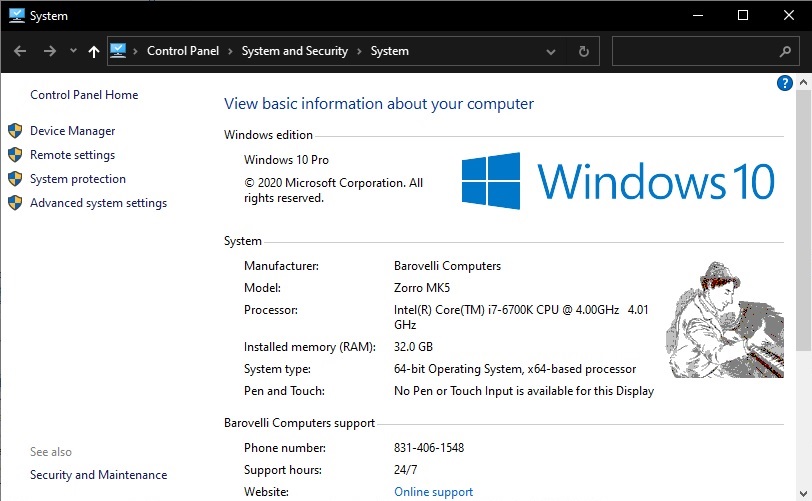Open help with the question mark icon

[x=785, y=82]
